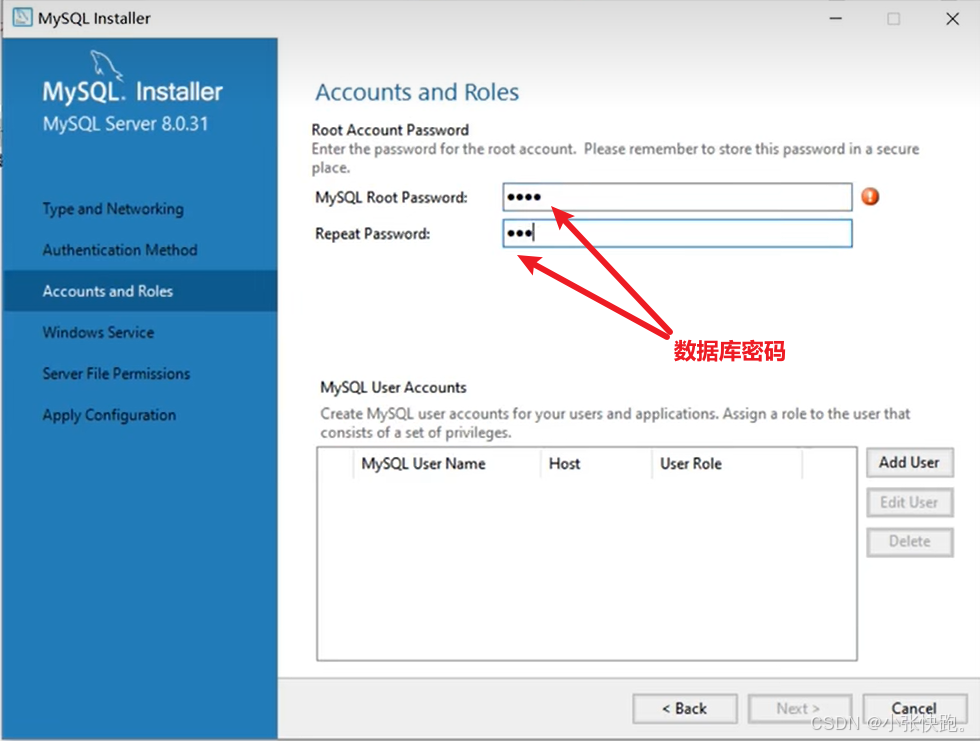Click the User Role column header
Image resolution: width=980 pixels, height=741 pixels.
coord(726,464)
